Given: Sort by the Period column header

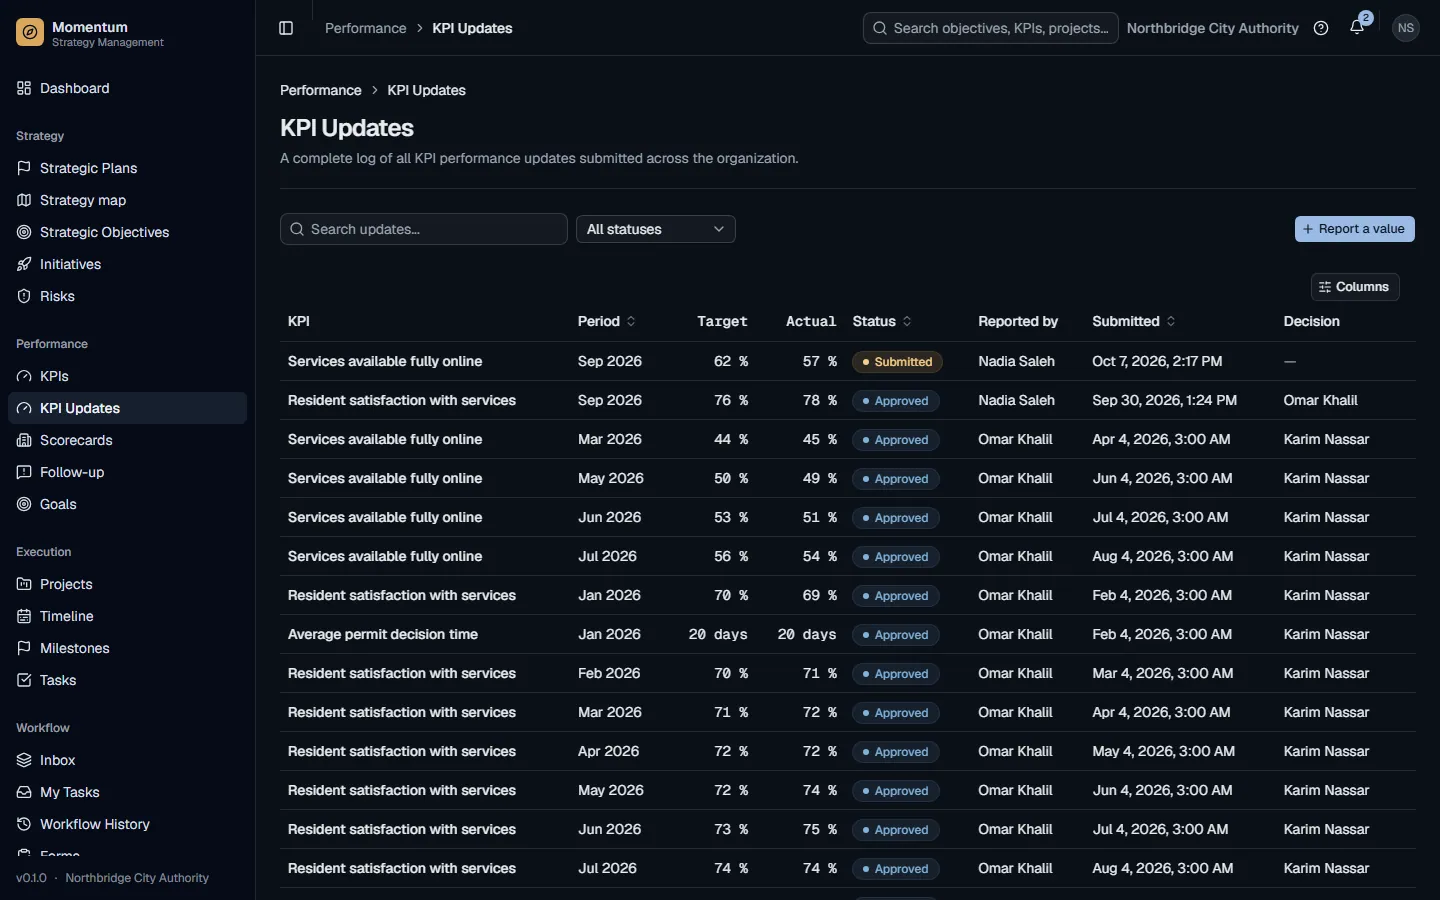Looking at the screenshot, I should (606, 321).
